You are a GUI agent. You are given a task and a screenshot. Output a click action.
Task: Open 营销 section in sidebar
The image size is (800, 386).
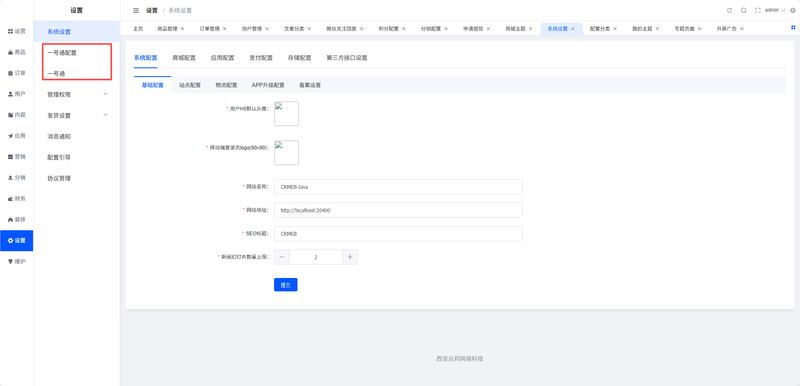click(17, 157)
